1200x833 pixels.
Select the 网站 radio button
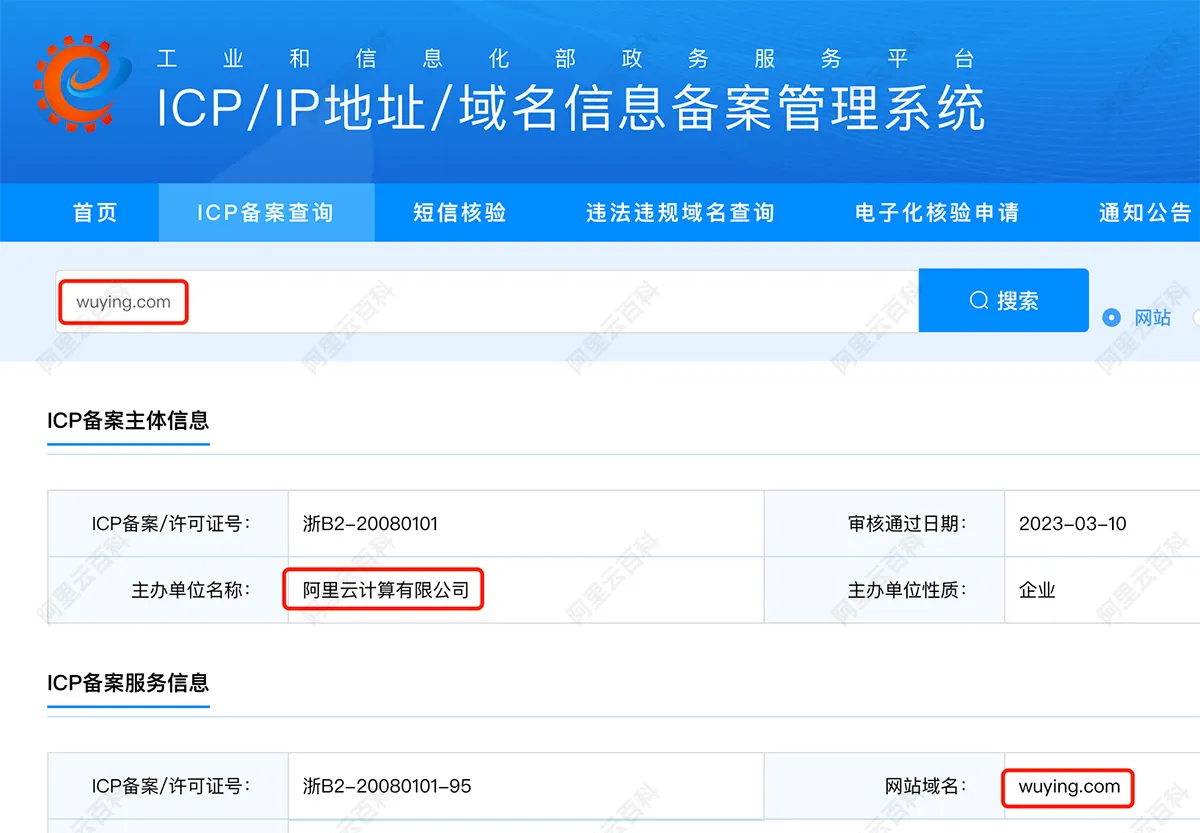tap(1110, 316)
